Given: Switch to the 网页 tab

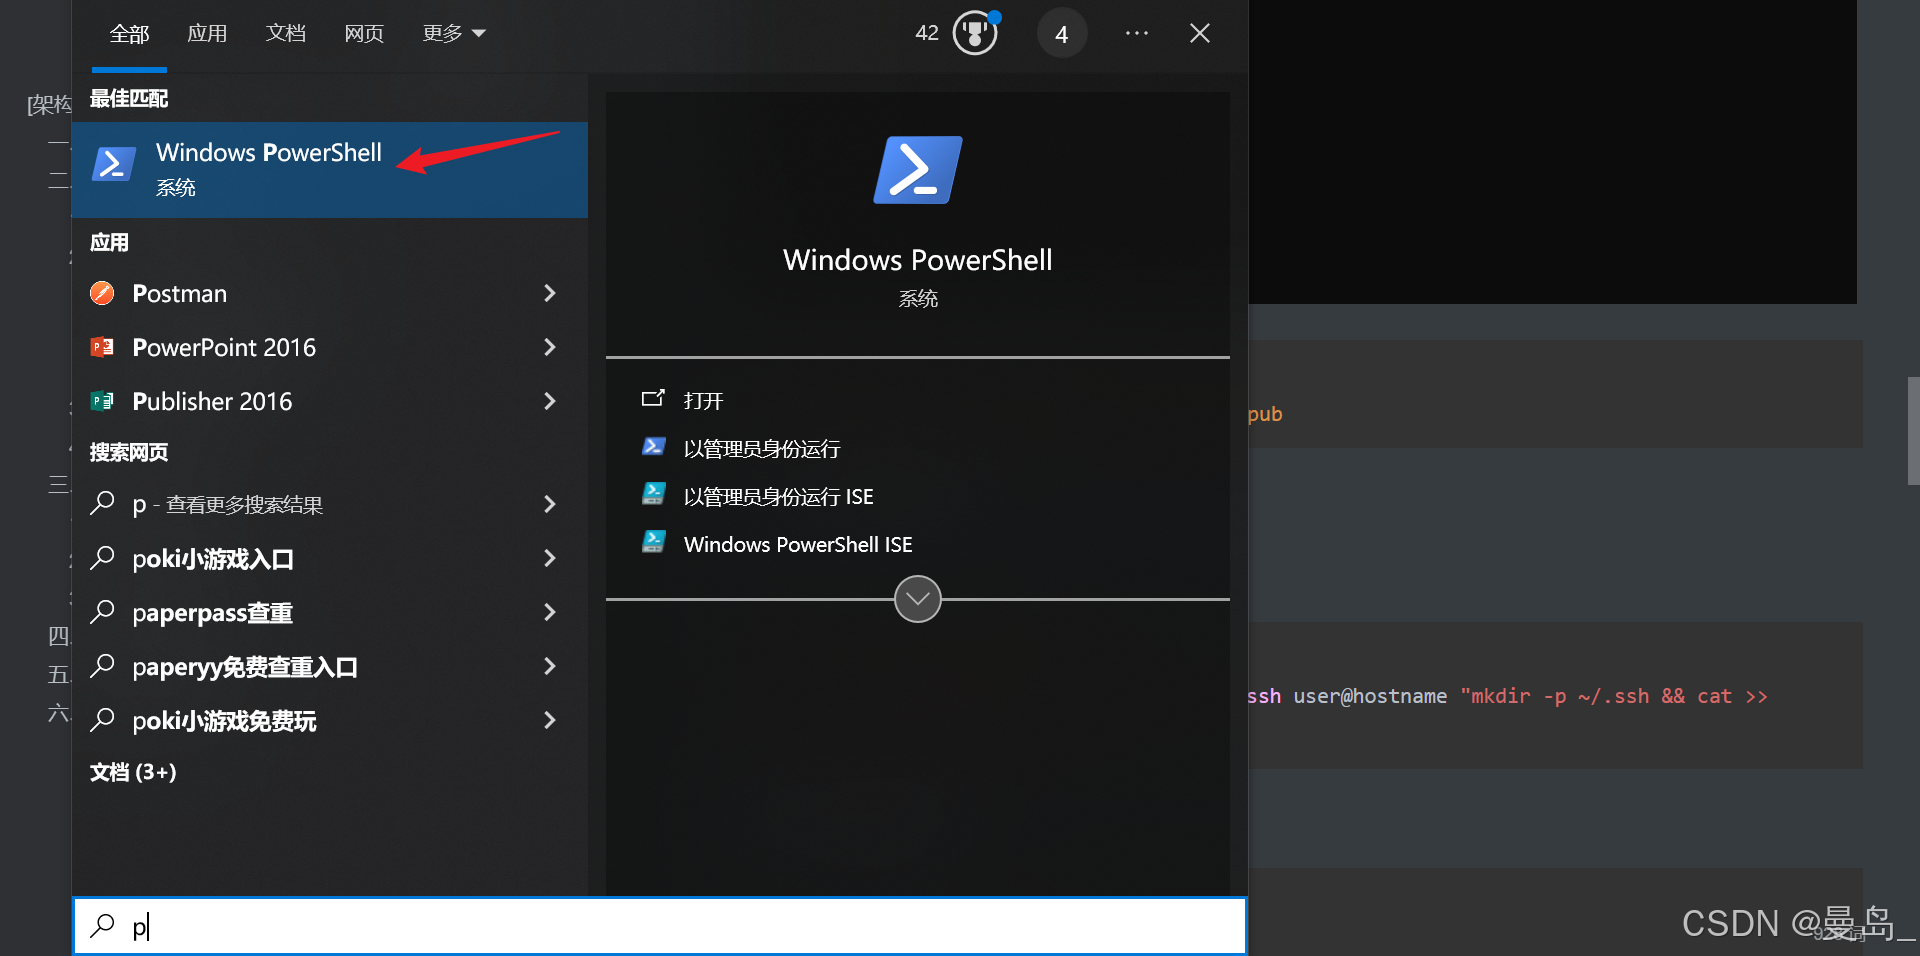Looking at the screenshot, I should tap(364, 34).
